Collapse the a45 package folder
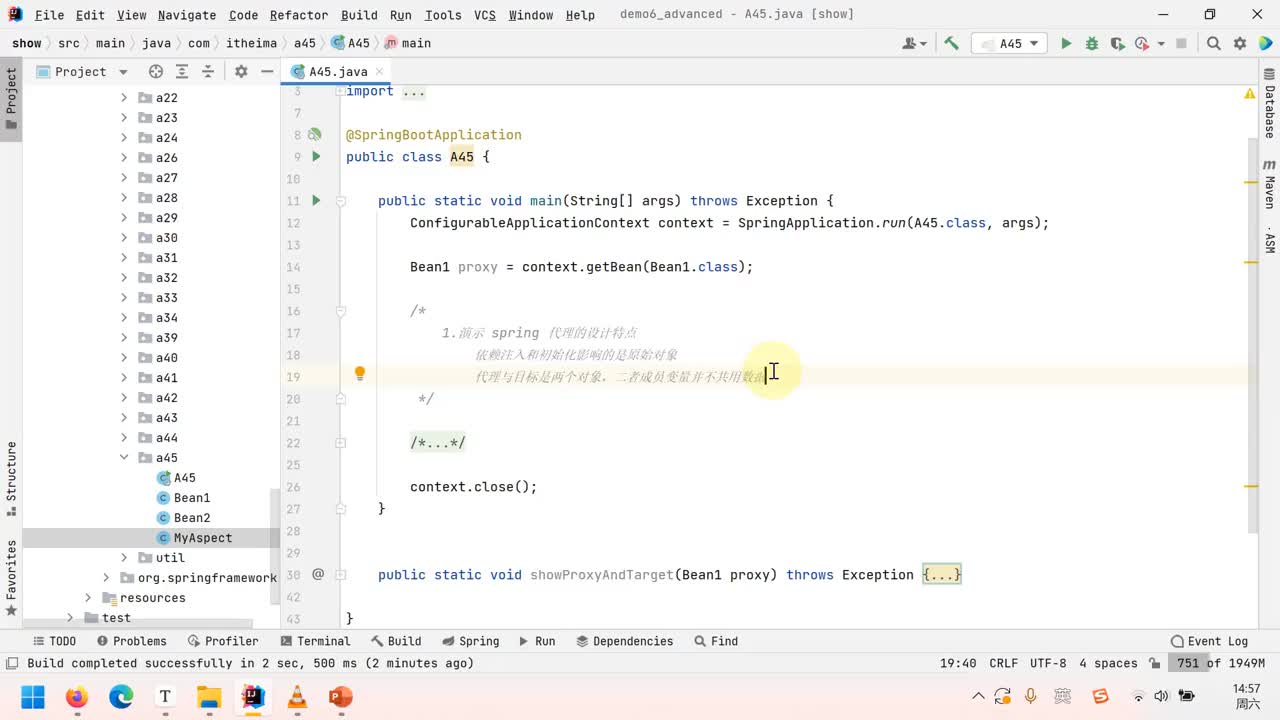Image resolution: width=1280 pixels, height=720 pixels. click(124, 457)
